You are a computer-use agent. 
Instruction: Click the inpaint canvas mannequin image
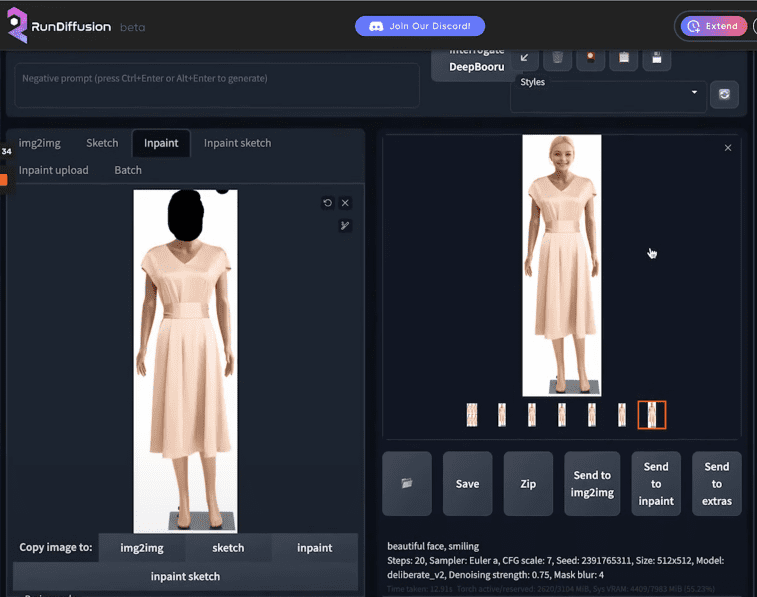185,361
